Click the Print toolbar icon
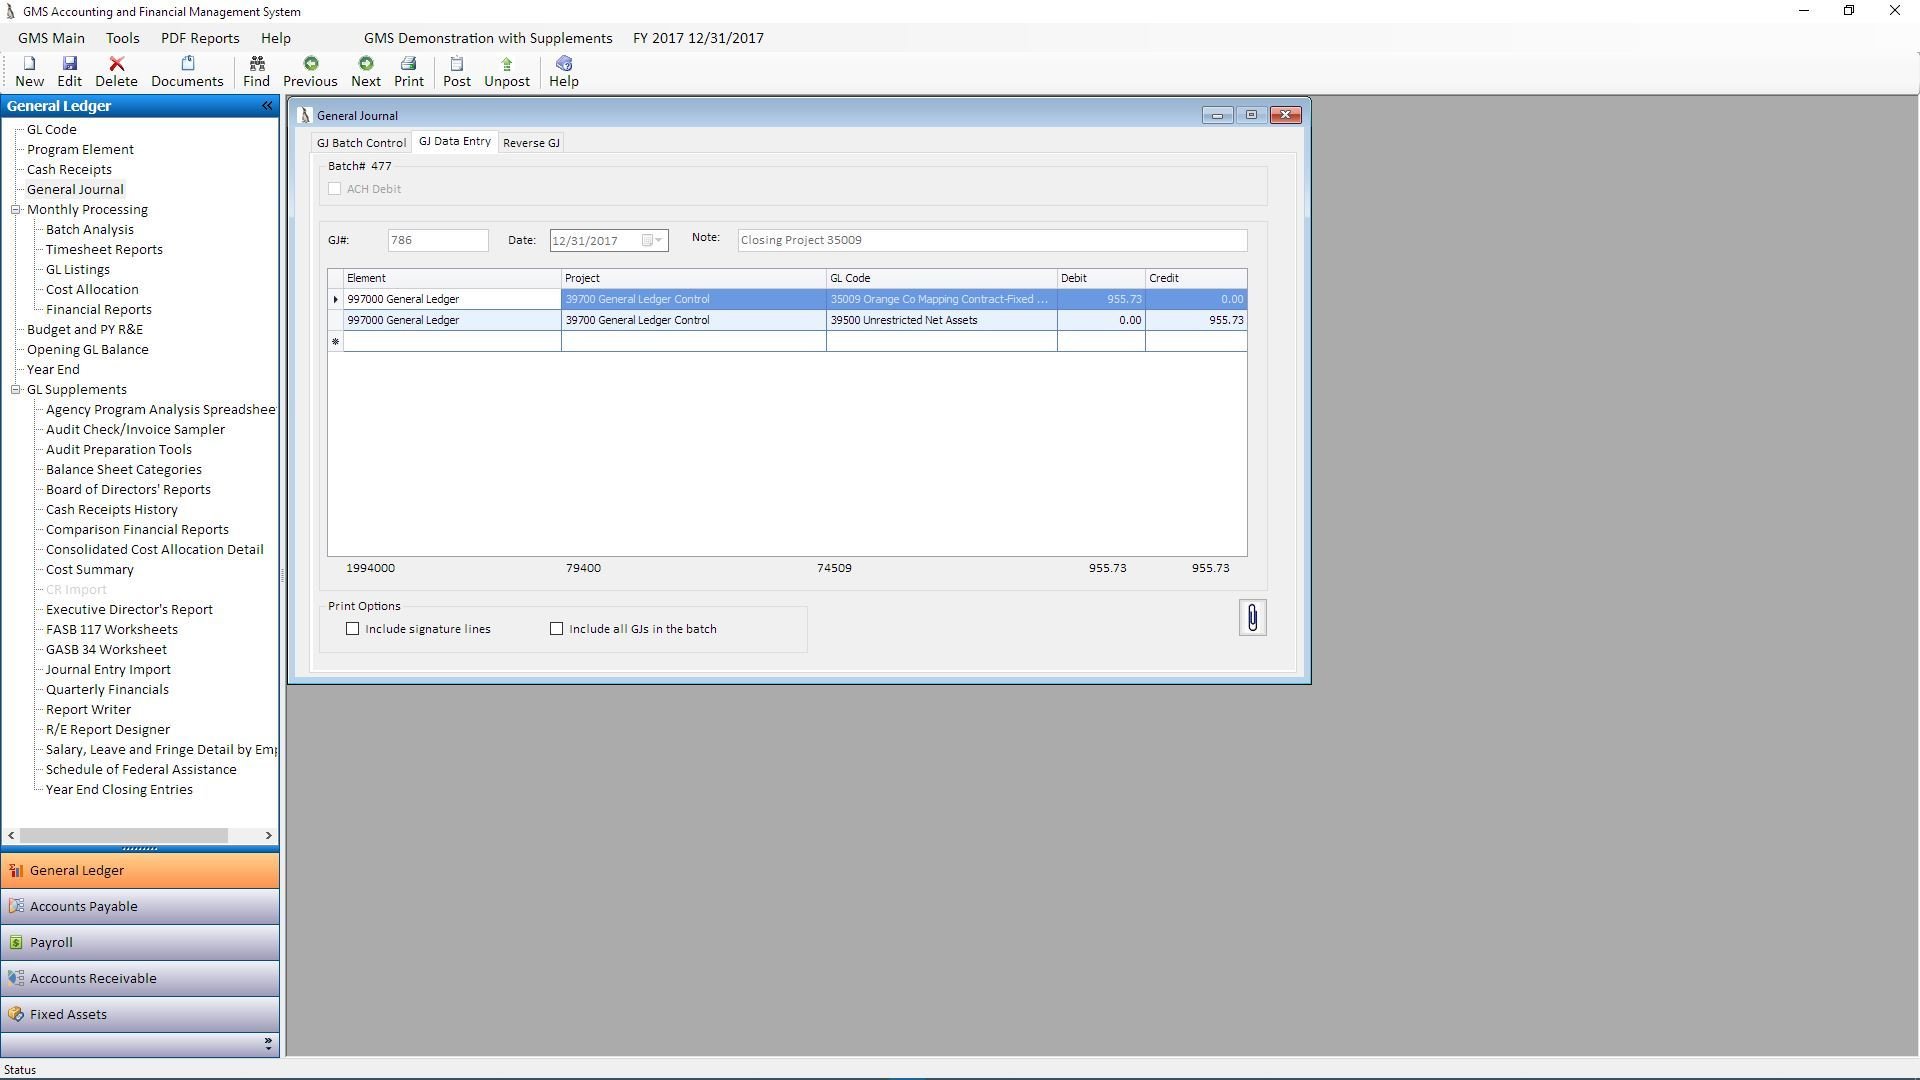The width and height of the screenshot is (1920, 1080). 408,64
